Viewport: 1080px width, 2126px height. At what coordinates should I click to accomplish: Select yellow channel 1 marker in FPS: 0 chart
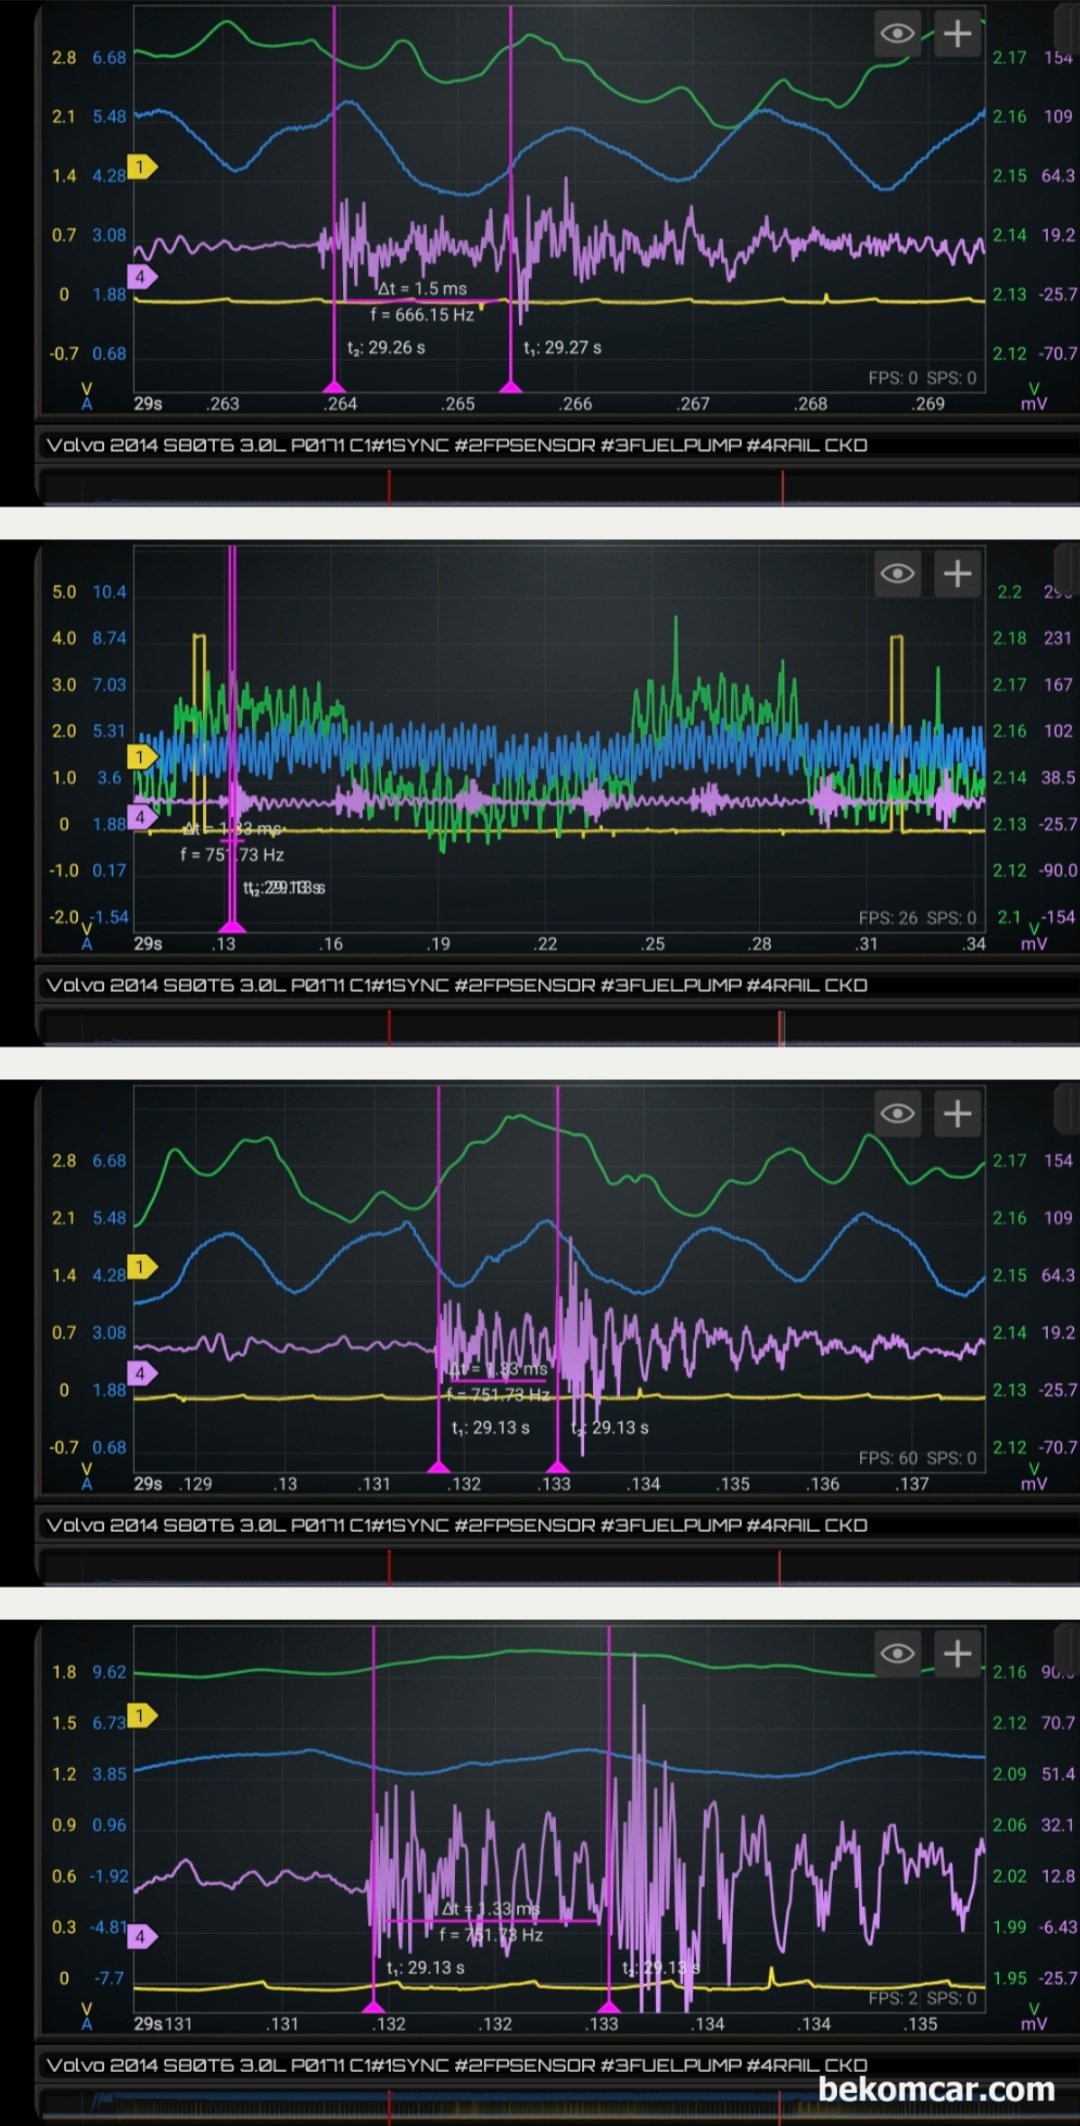pyautogui.click(x=141, y=167)
